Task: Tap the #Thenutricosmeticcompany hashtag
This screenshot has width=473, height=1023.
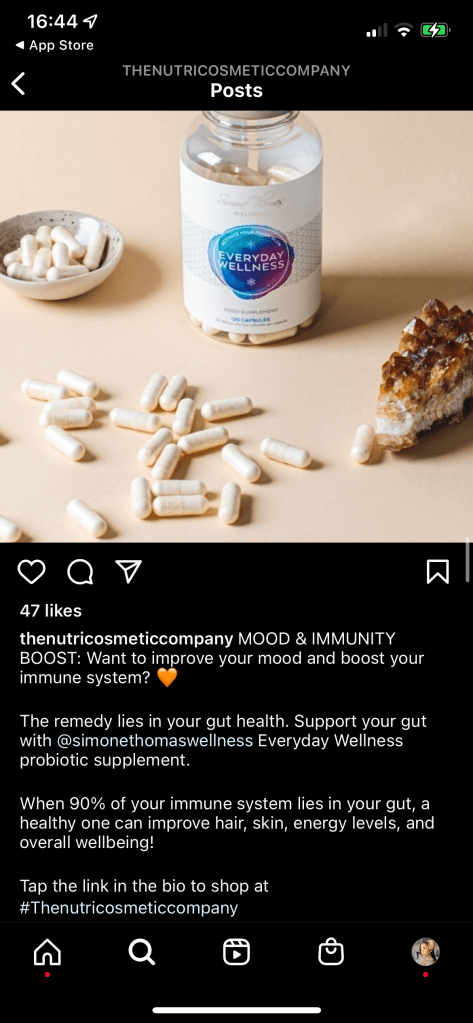Action: point(129,908)
